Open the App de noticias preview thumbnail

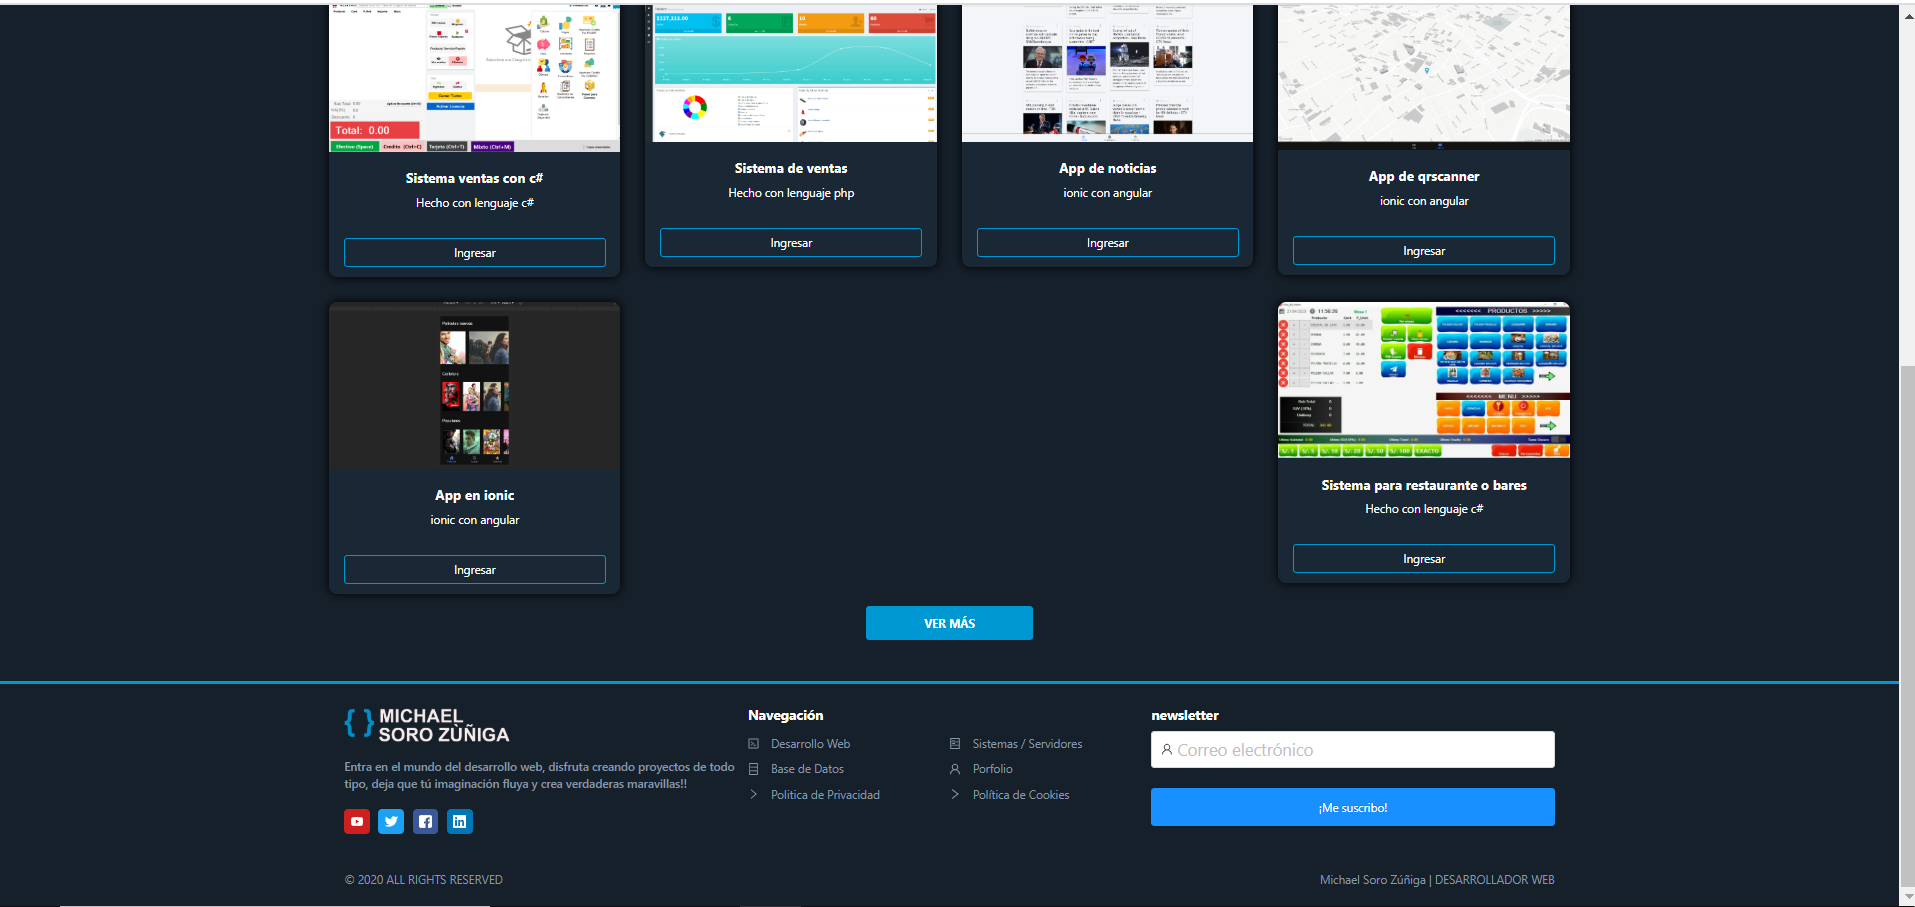click(1108, 73)
